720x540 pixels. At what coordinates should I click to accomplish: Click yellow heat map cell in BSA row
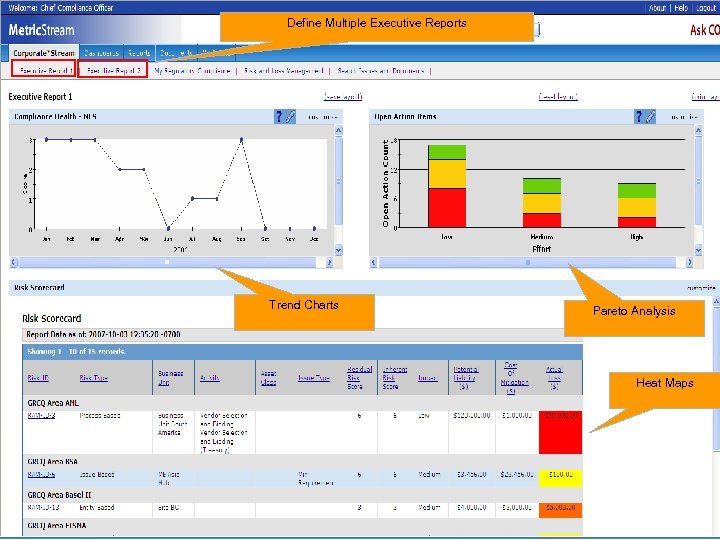560,478
